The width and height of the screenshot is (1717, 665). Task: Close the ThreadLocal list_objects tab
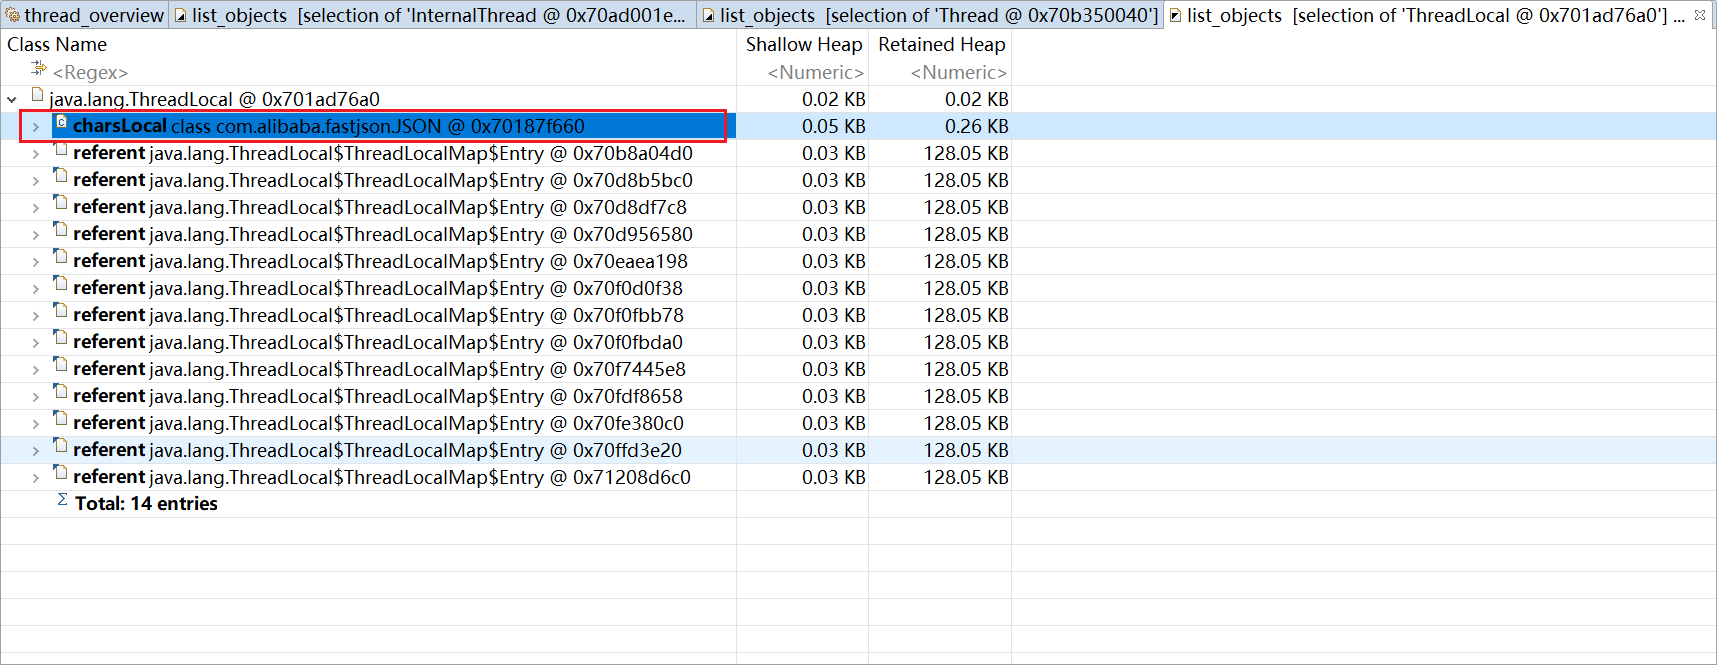click(1700, 15)
